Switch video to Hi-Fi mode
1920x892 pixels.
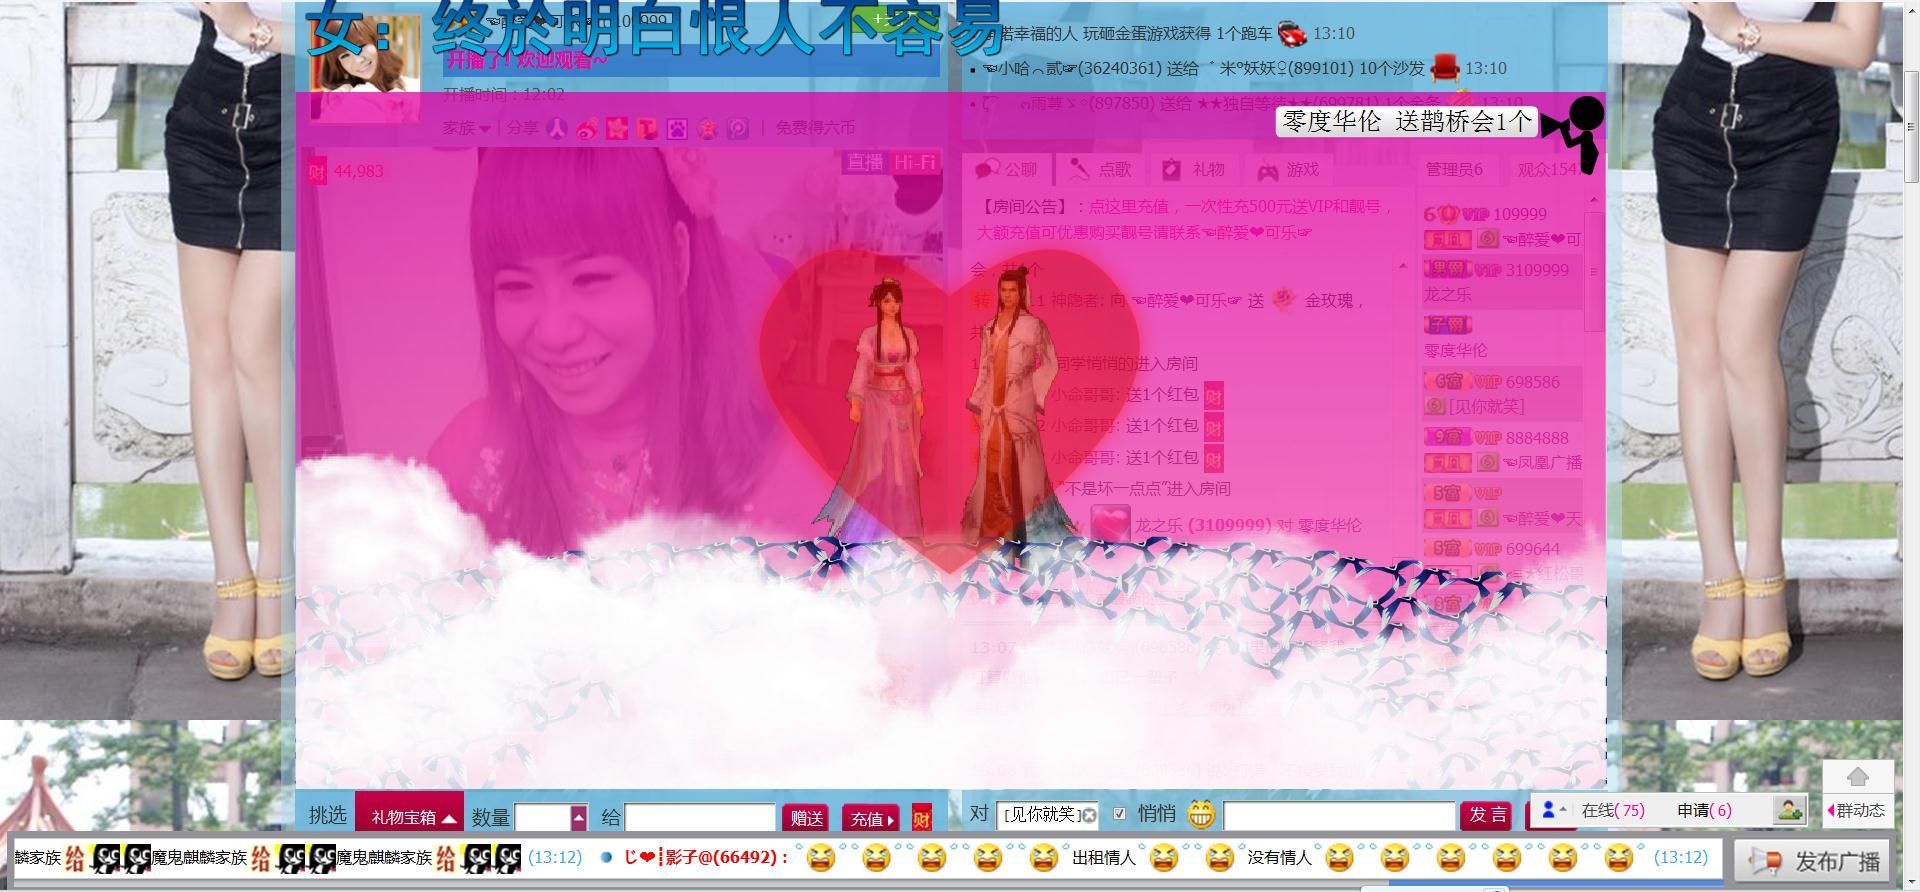coord(914,162)
